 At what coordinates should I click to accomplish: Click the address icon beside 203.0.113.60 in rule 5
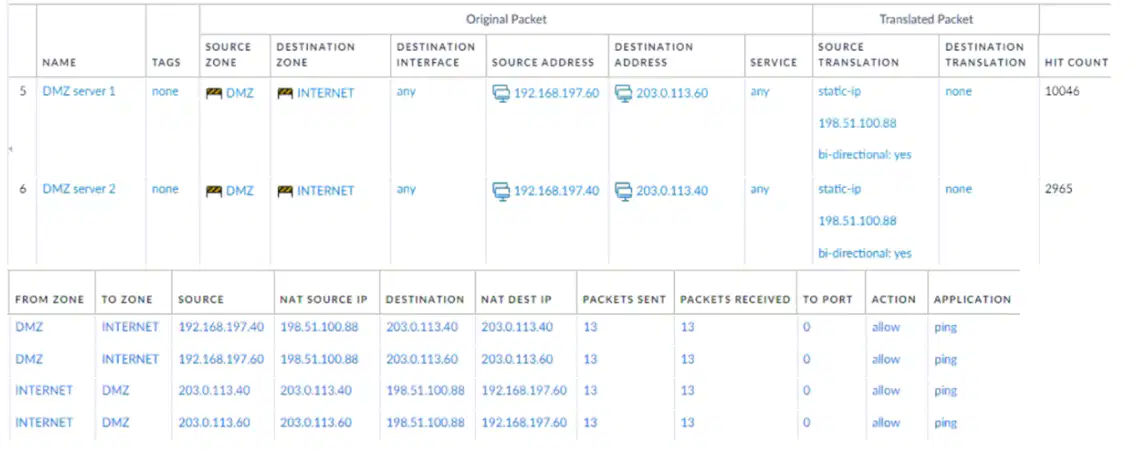(x=624, y=93)
